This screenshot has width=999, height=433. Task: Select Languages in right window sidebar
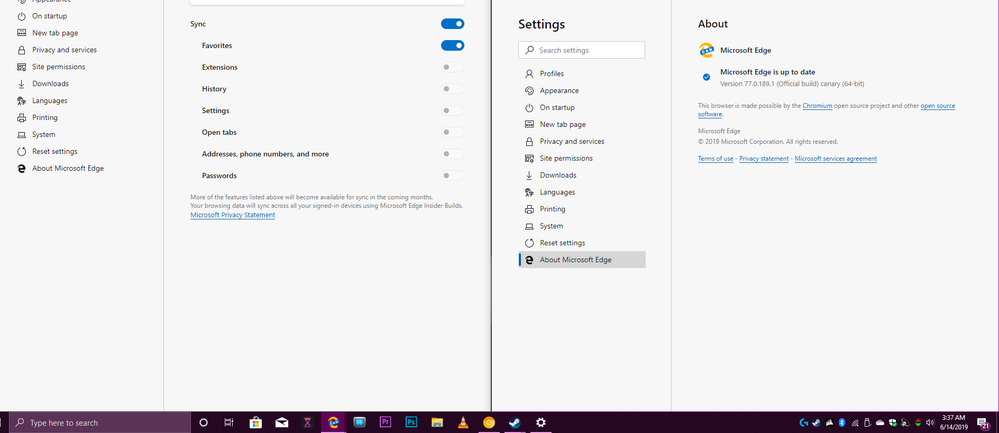click(582, 192)
